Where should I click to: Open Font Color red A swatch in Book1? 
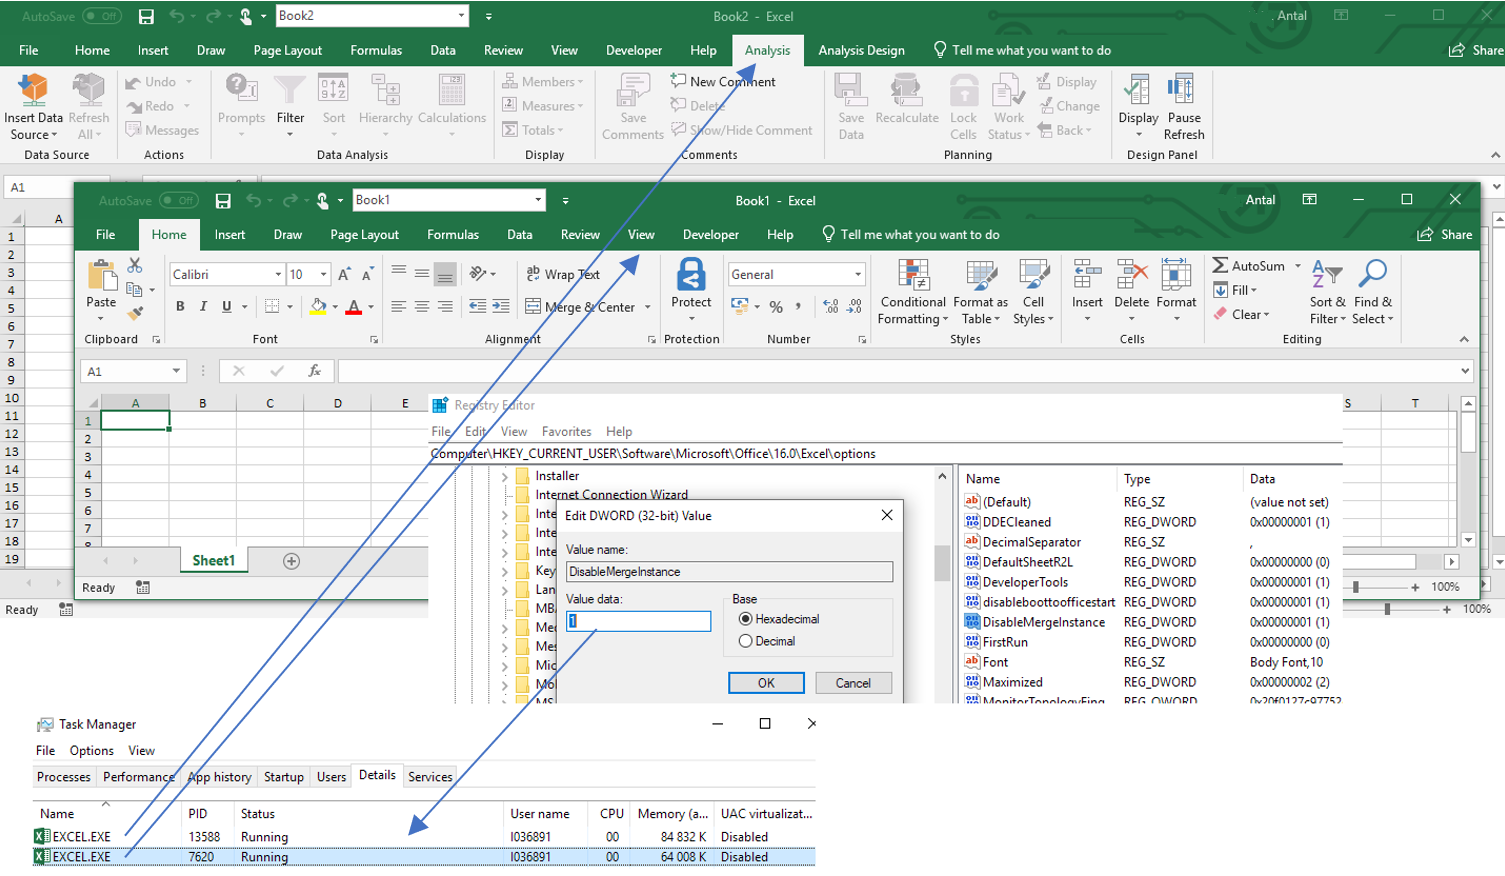353,307
